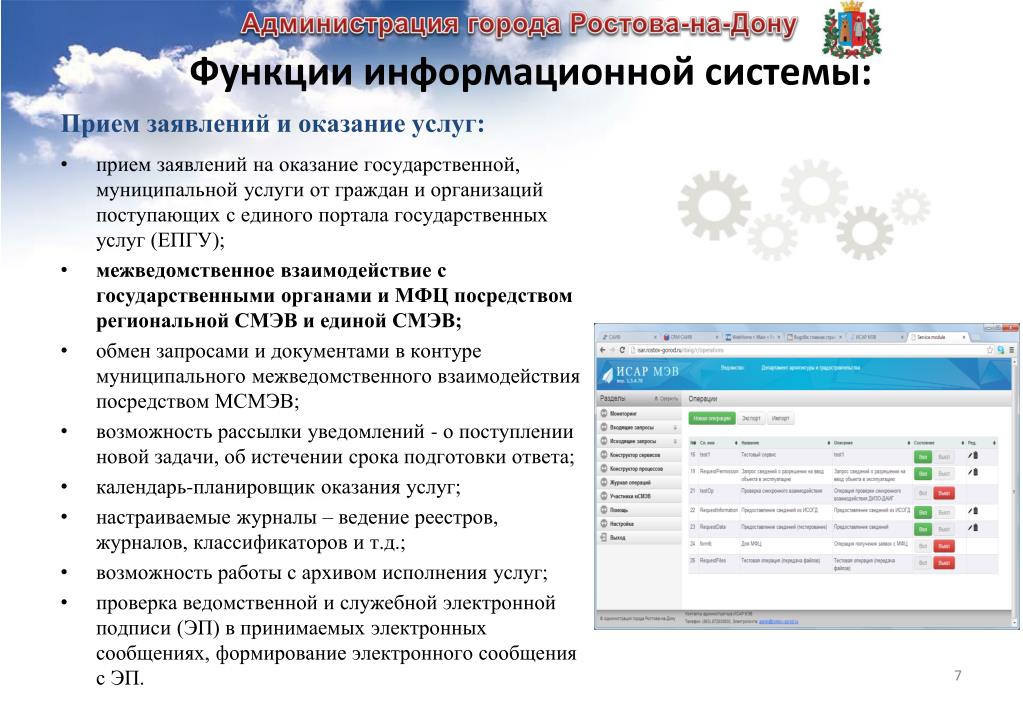Edit the RequestPermission row with the pencil
1023x708 pixels.
click(970, 472)
